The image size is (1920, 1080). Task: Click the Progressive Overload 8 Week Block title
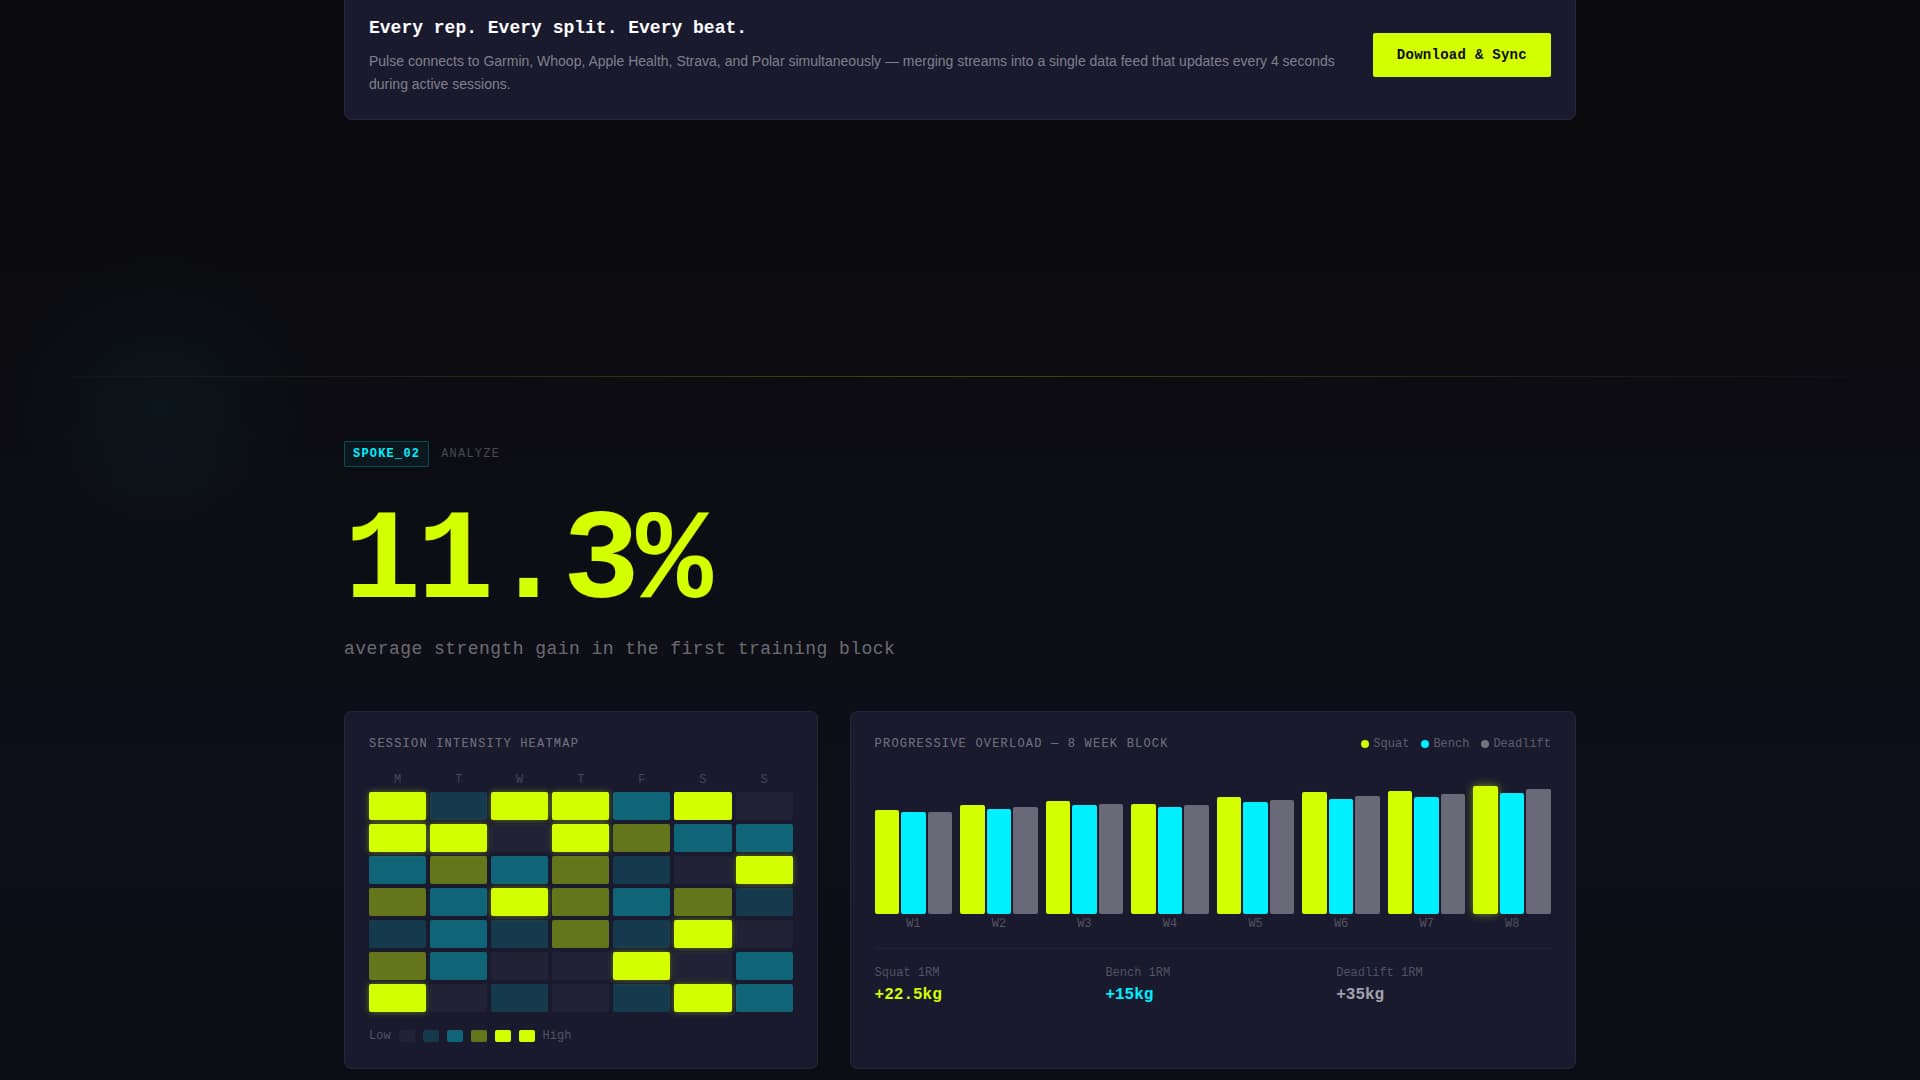1021,743
